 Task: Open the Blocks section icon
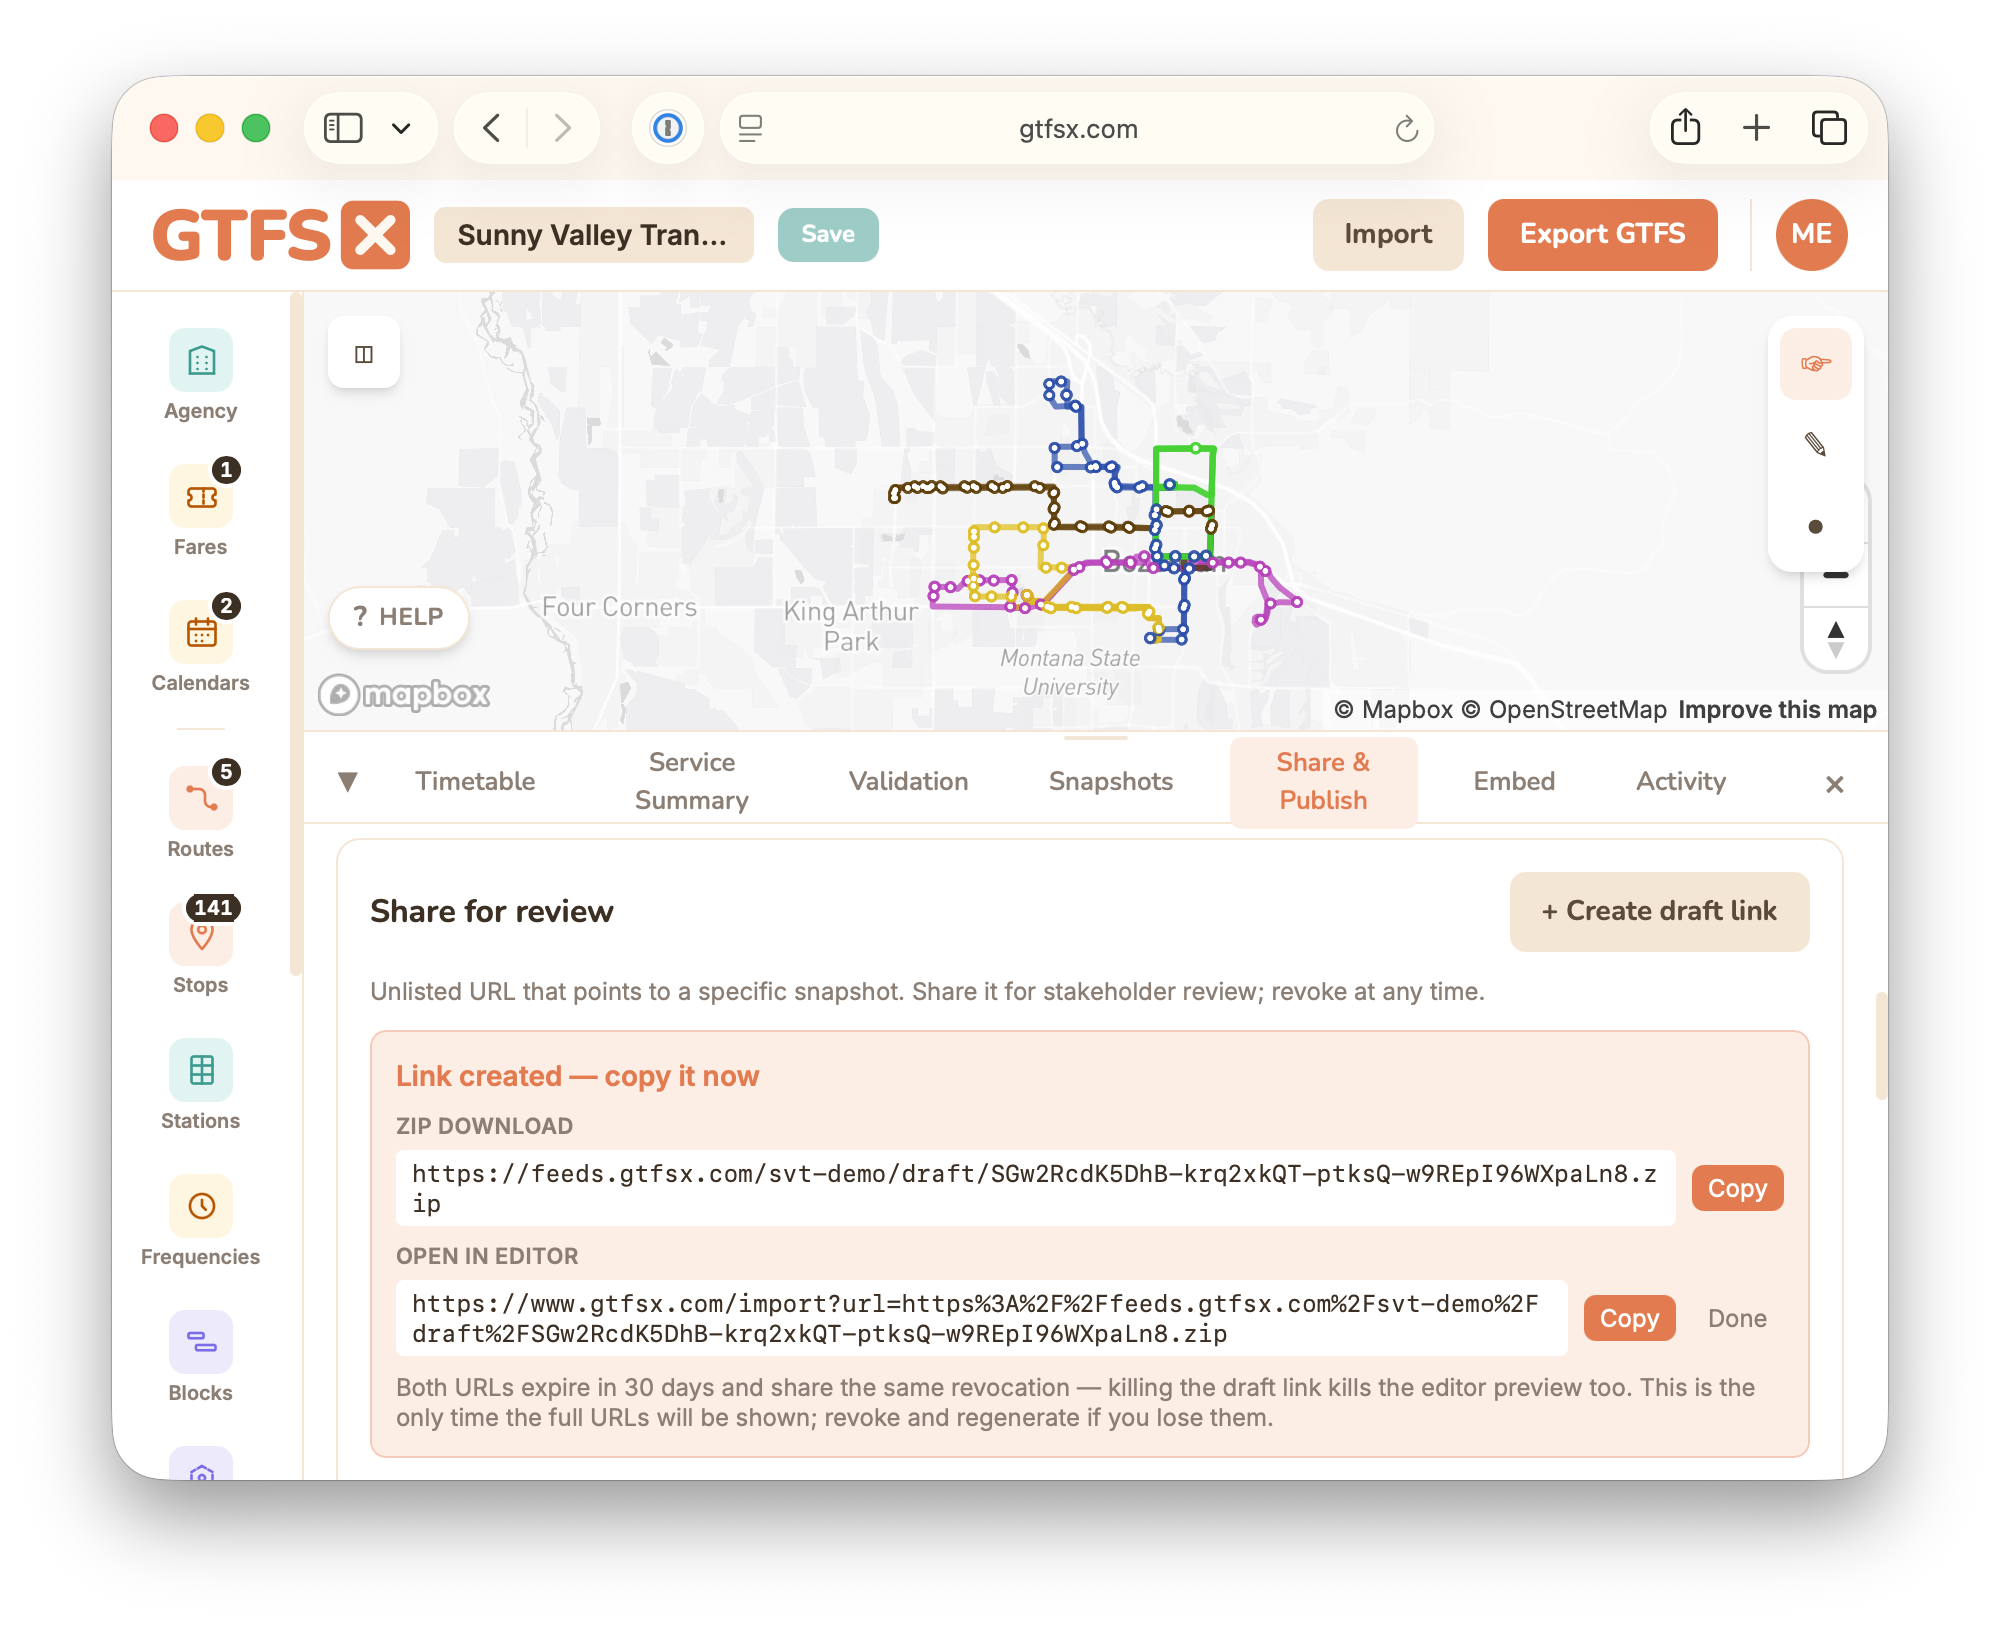click(201, 1342)
